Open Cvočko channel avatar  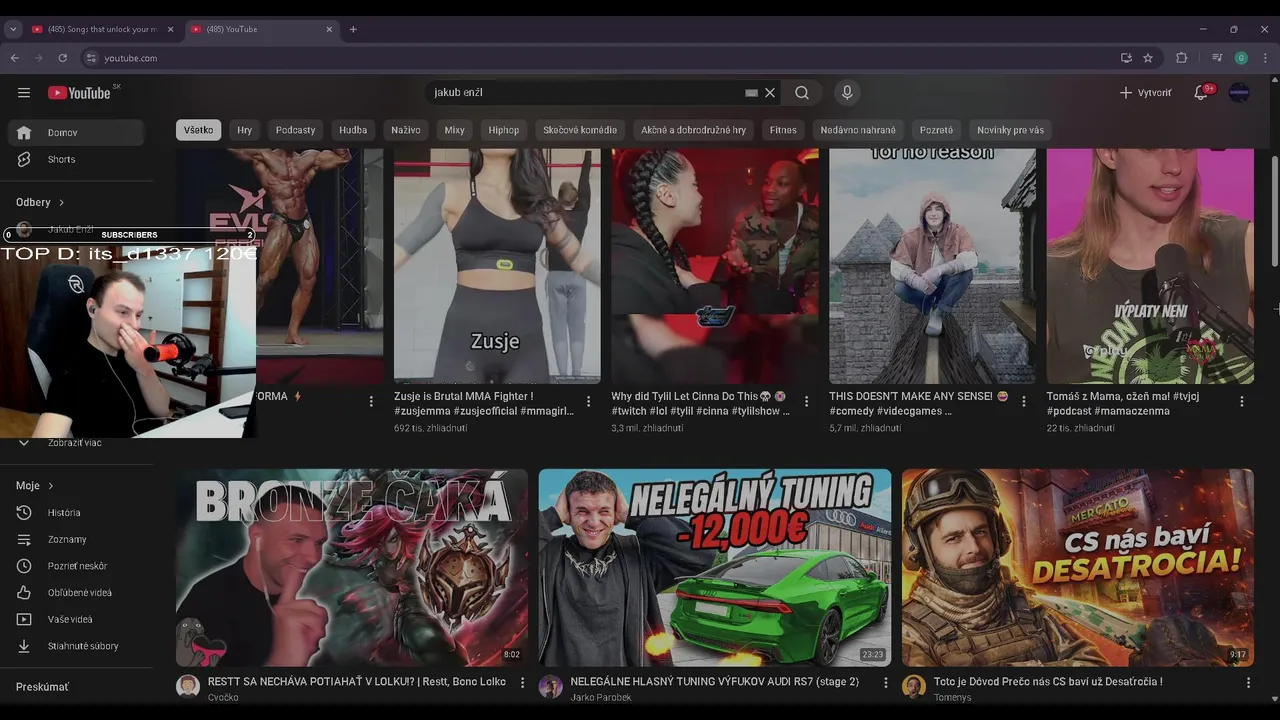(x=188, y=686)
